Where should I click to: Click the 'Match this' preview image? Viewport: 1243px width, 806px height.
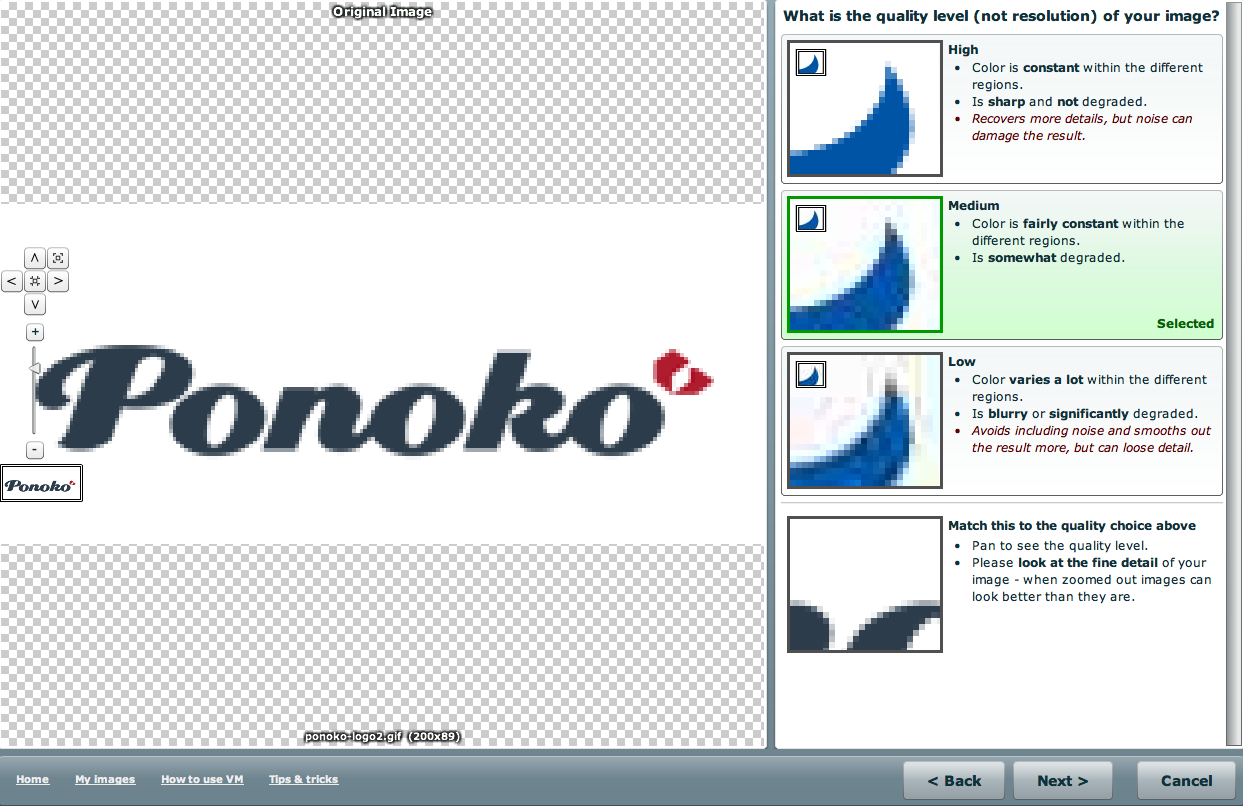[x=865, y=584]
